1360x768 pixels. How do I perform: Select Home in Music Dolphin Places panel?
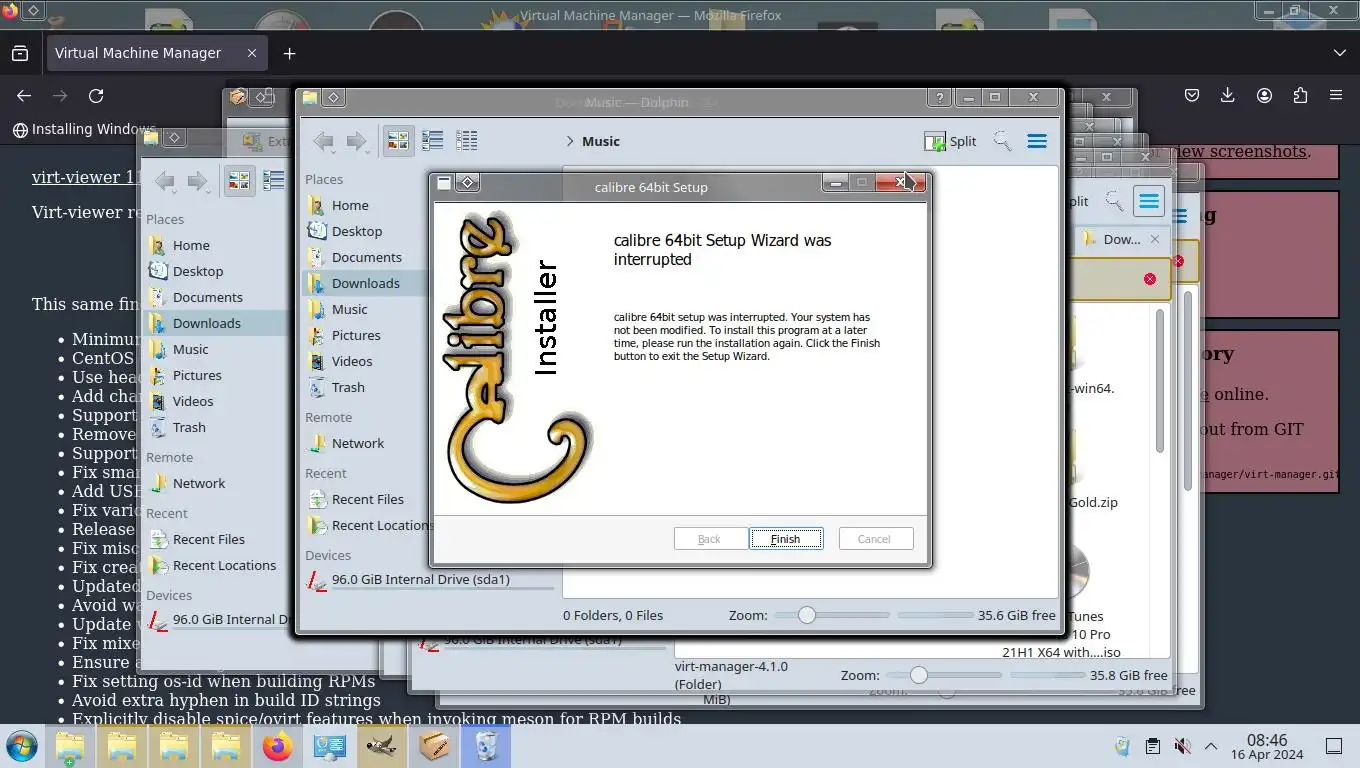point(350,205)
